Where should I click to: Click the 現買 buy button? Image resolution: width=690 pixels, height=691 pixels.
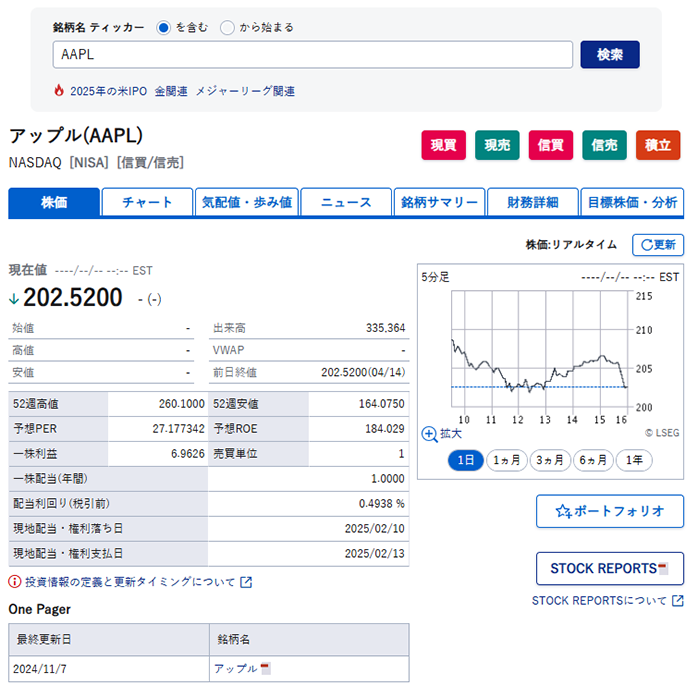pos(443,145)
